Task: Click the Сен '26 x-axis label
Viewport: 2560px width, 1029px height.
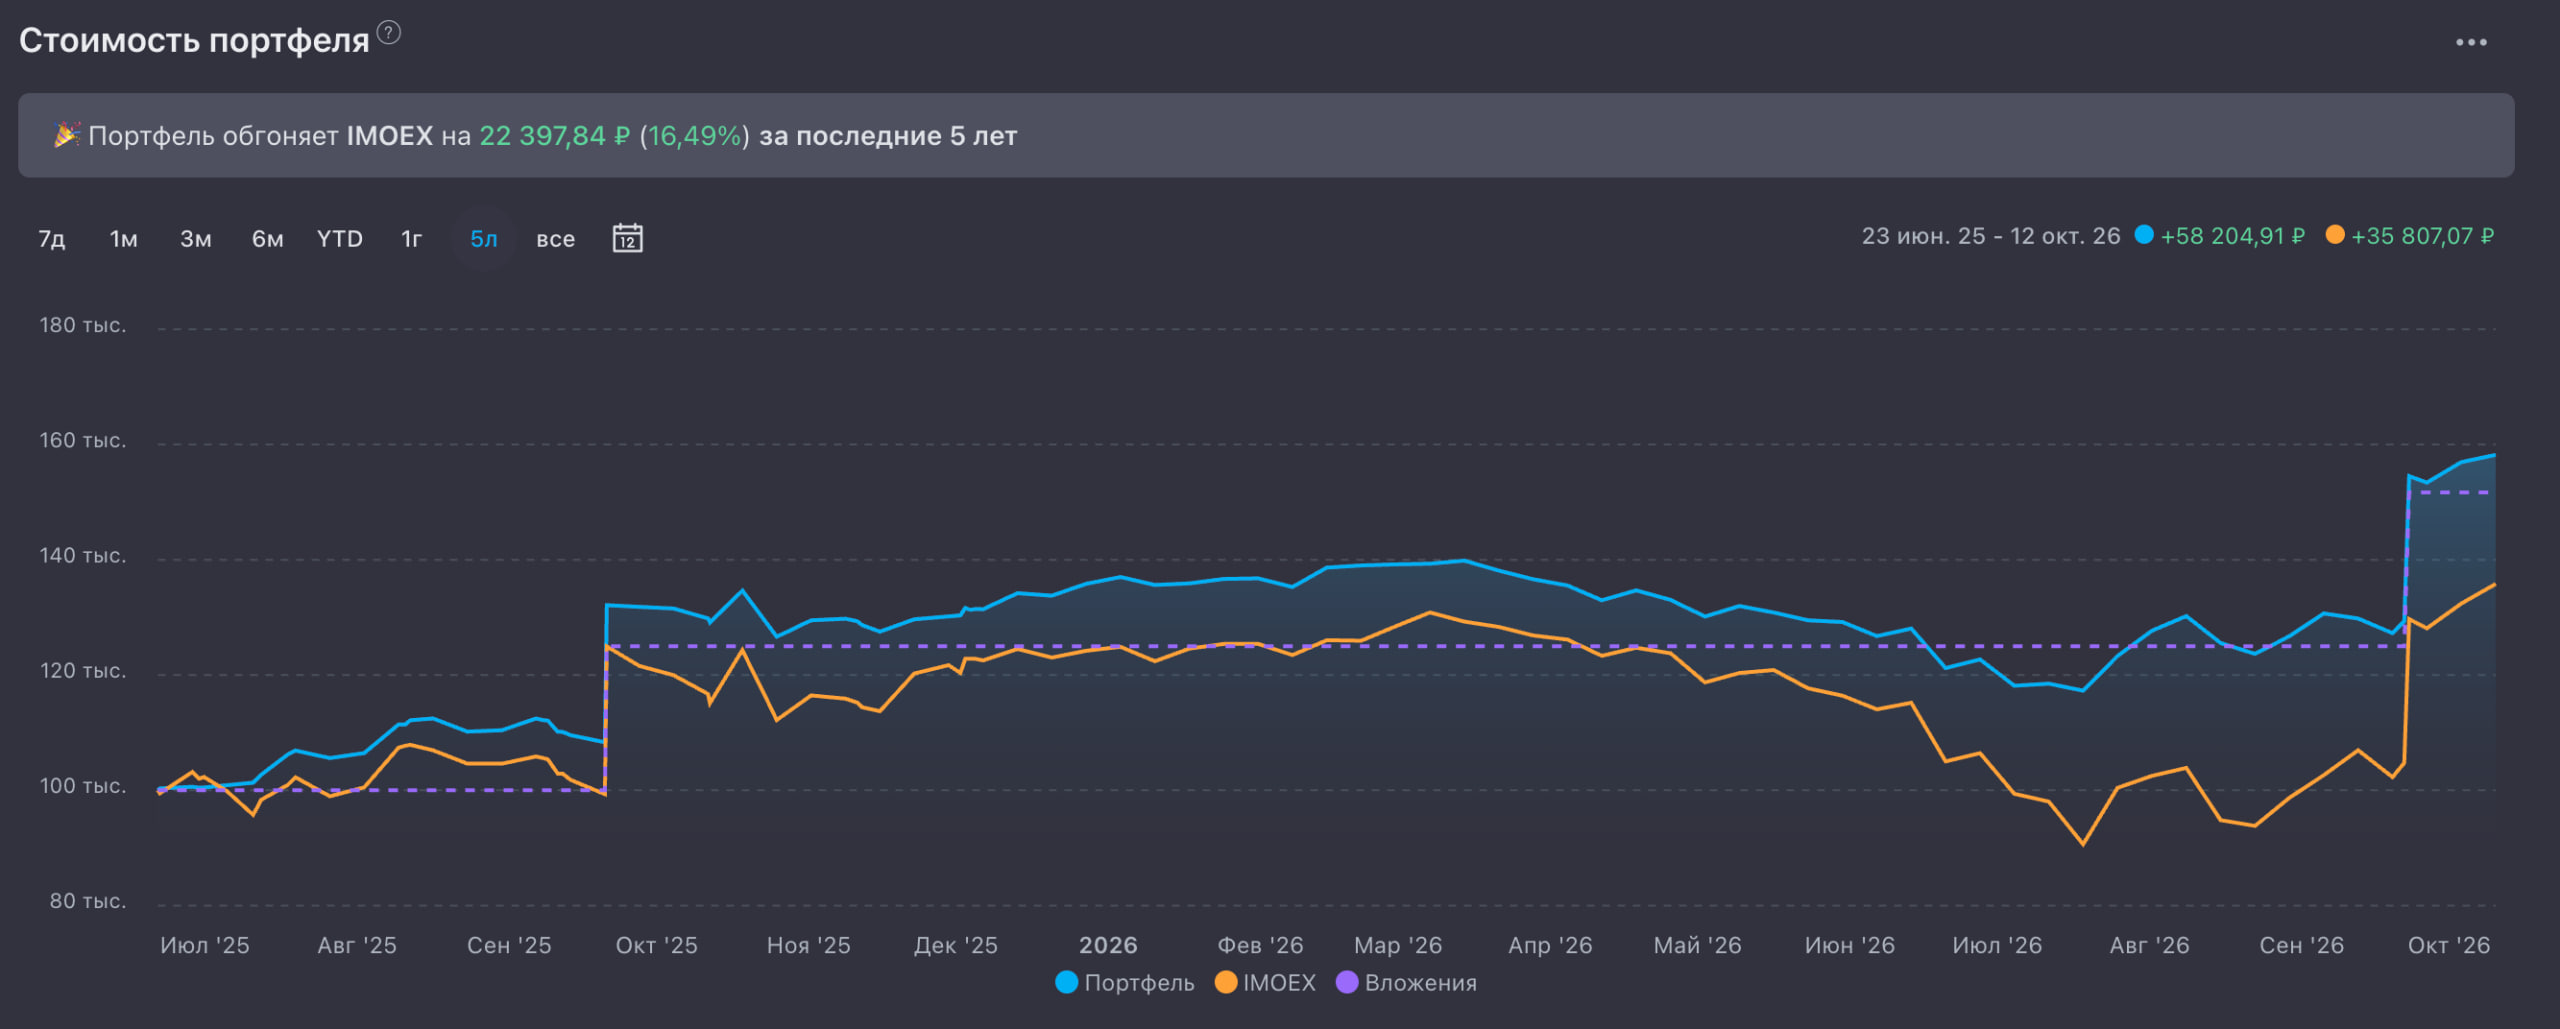Action: click(x=2302, y=945)
